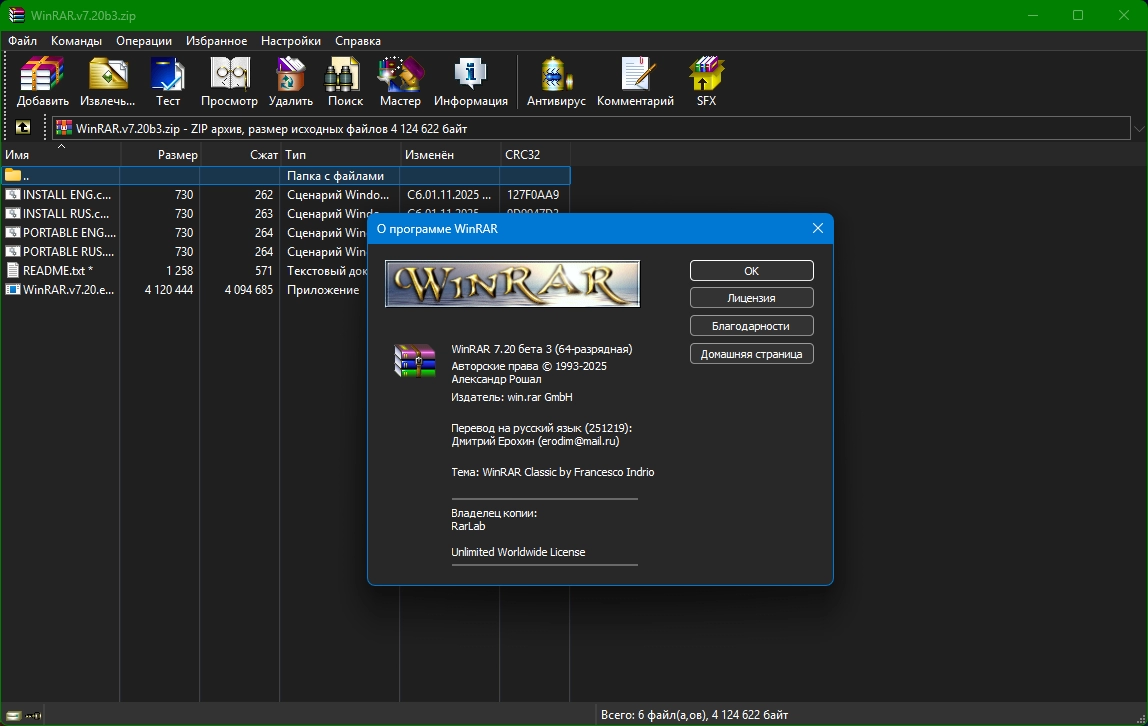Click the Комментарий toolbar icon
The width and height of the screenshot is (1148, 726).
(x=635, y=81)
